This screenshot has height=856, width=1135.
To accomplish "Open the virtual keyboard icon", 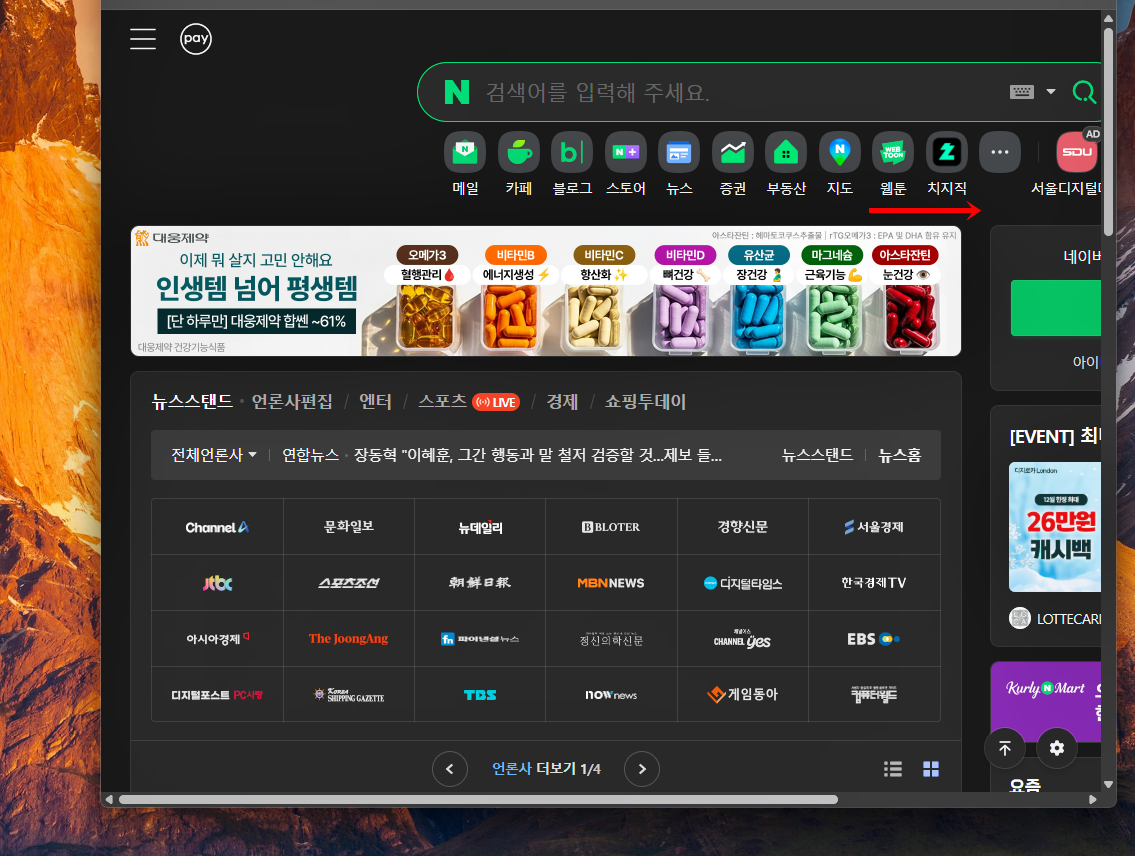I will 1021,92.
